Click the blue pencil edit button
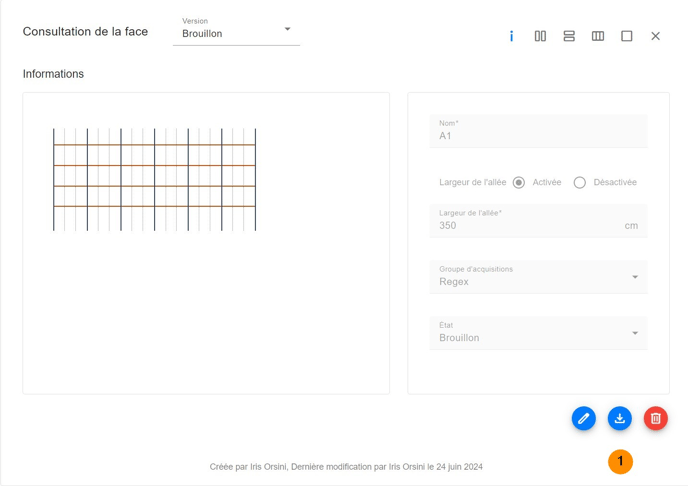The height and width of the screenshot is (486, 688). click(584, 418)
